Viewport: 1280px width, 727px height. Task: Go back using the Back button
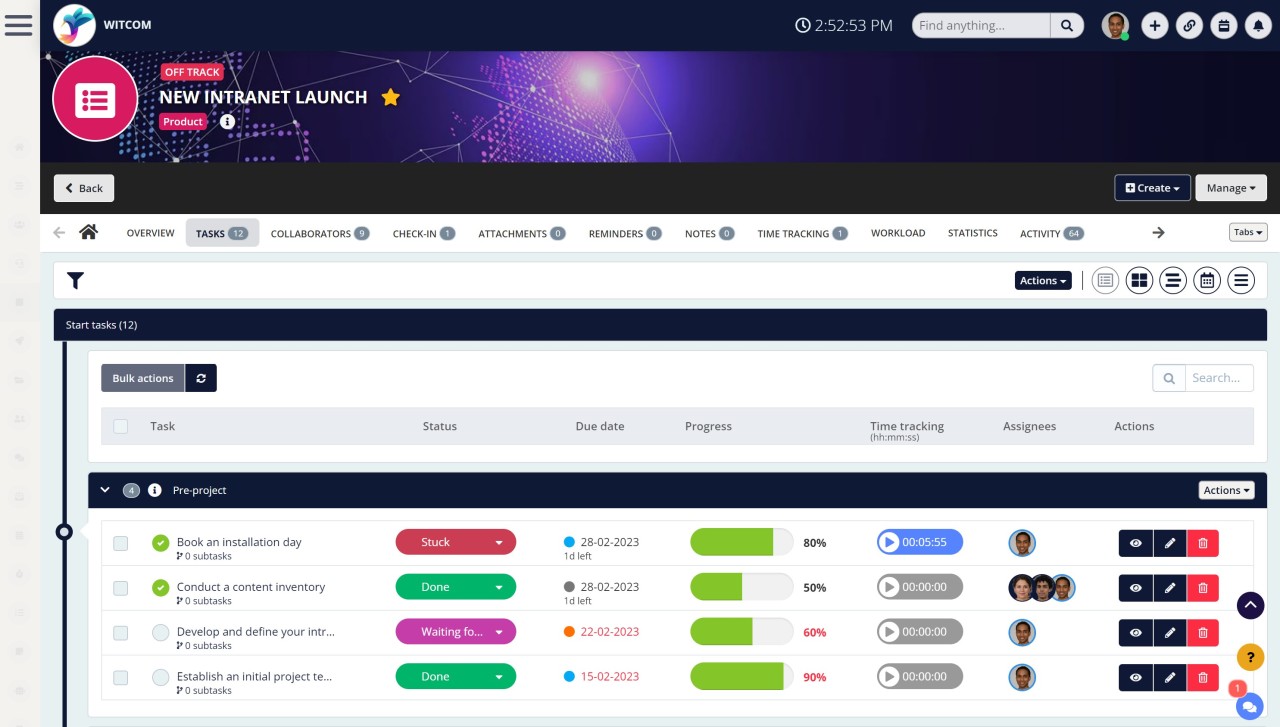83,188
